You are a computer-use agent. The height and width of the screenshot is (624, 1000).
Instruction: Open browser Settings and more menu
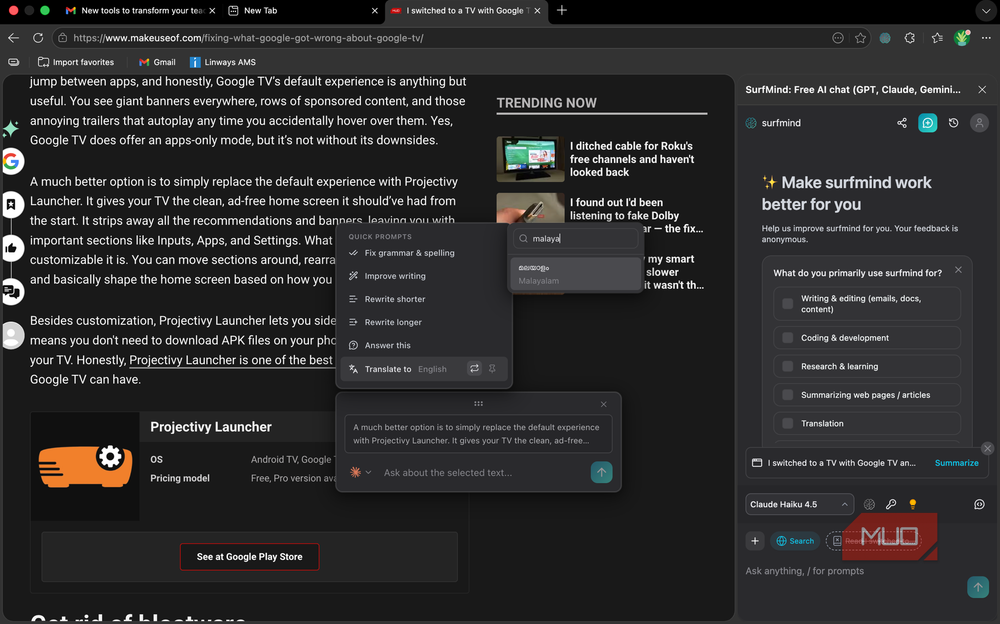(986, 38)
